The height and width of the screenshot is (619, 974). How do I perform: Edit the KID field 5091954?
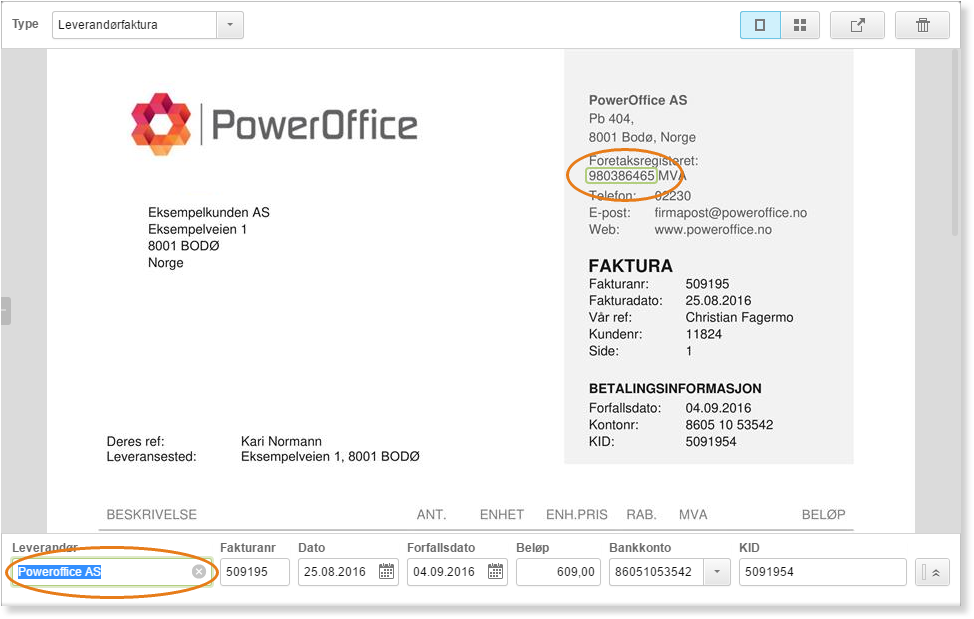point(822,572)
